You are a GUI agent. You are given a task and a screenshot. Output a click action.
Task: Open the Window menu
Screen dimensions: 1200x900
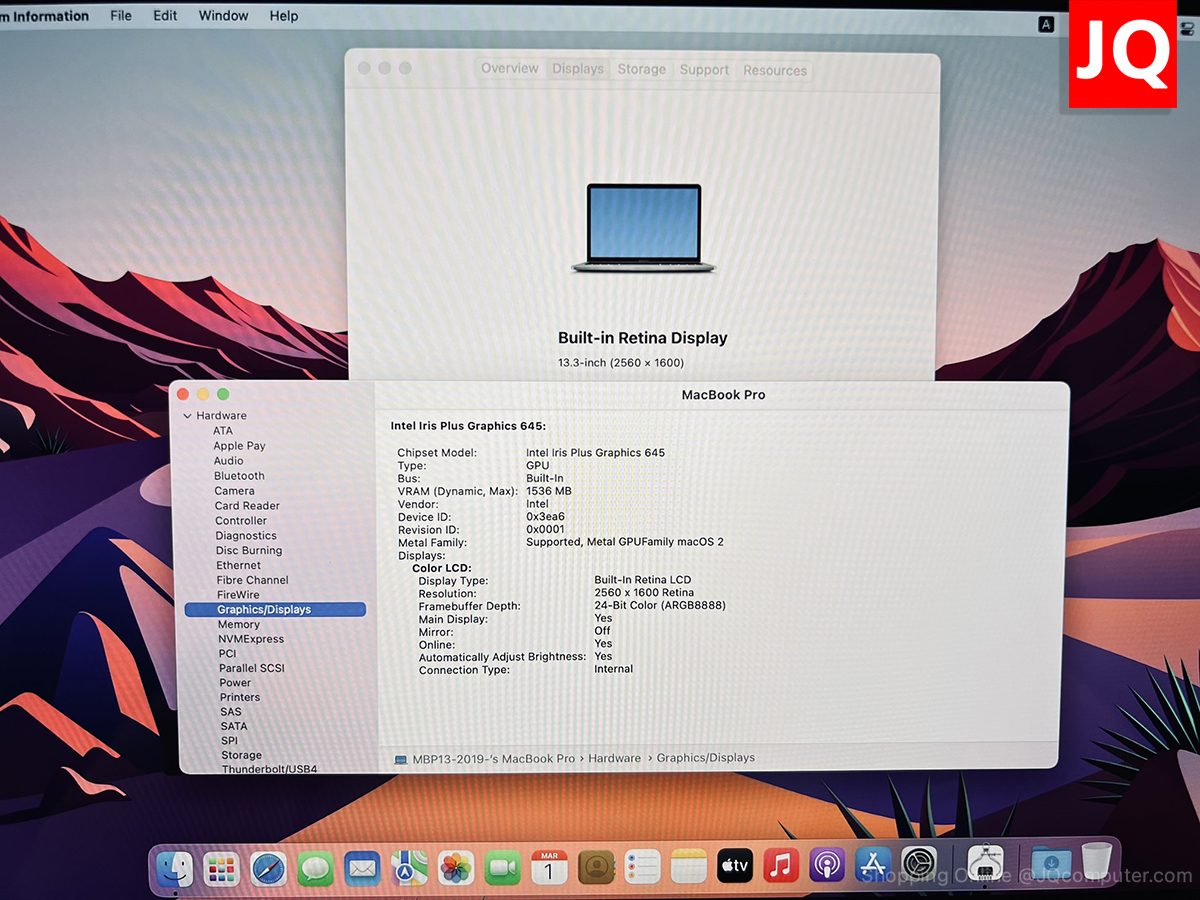223,16
